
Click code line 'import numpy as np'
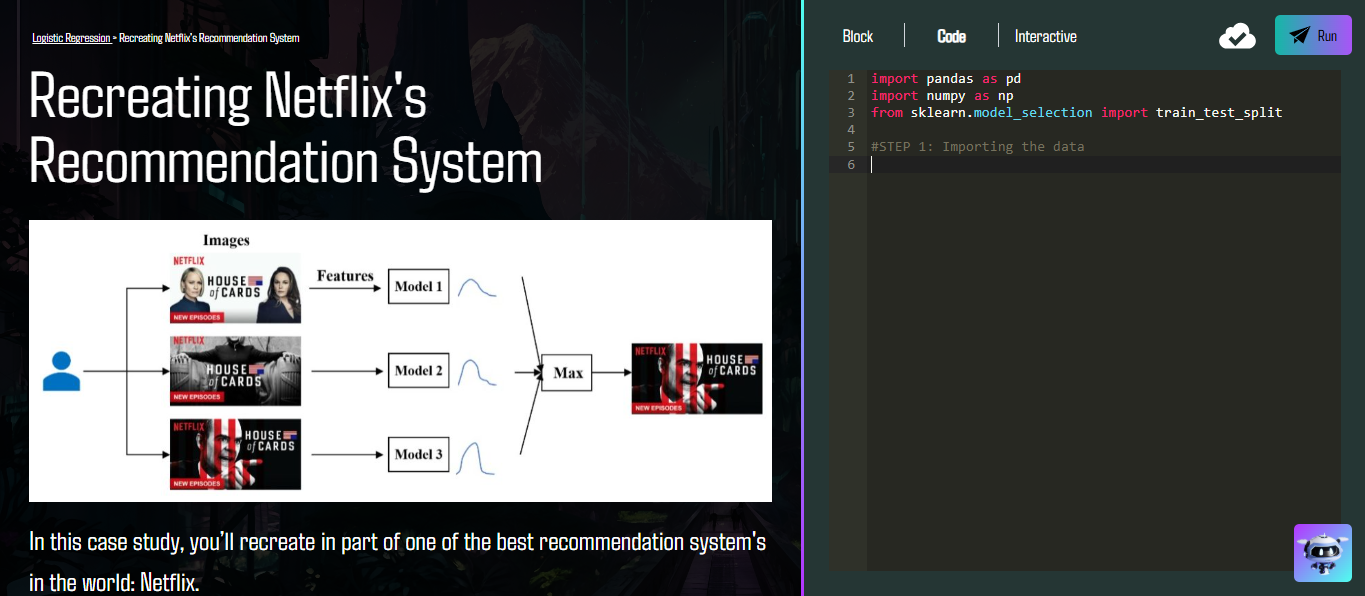(942, 95)
